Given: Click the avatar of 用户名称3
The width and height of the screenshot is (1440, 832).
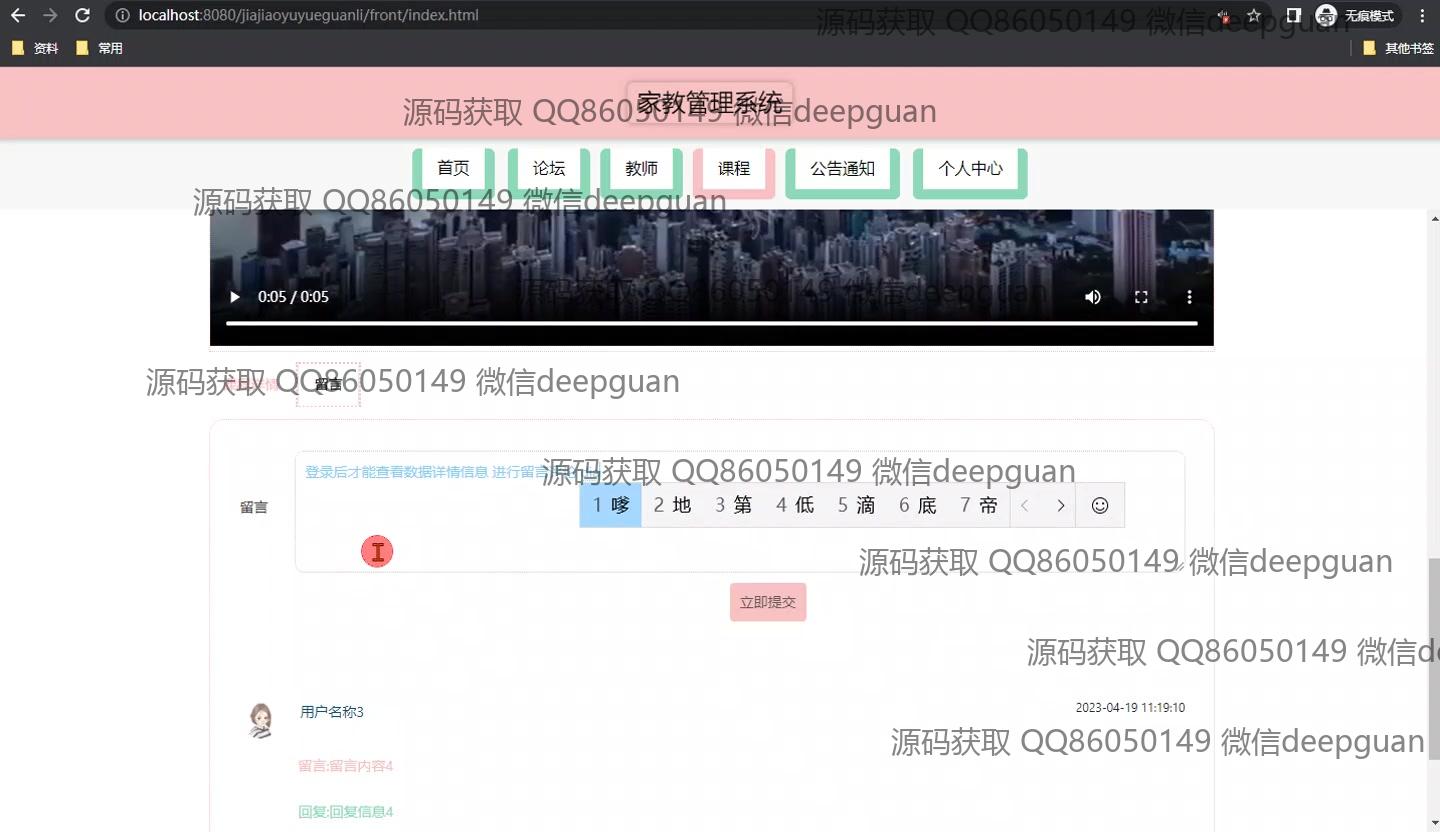Looking at the screenshot, I should tap(261, 719).
